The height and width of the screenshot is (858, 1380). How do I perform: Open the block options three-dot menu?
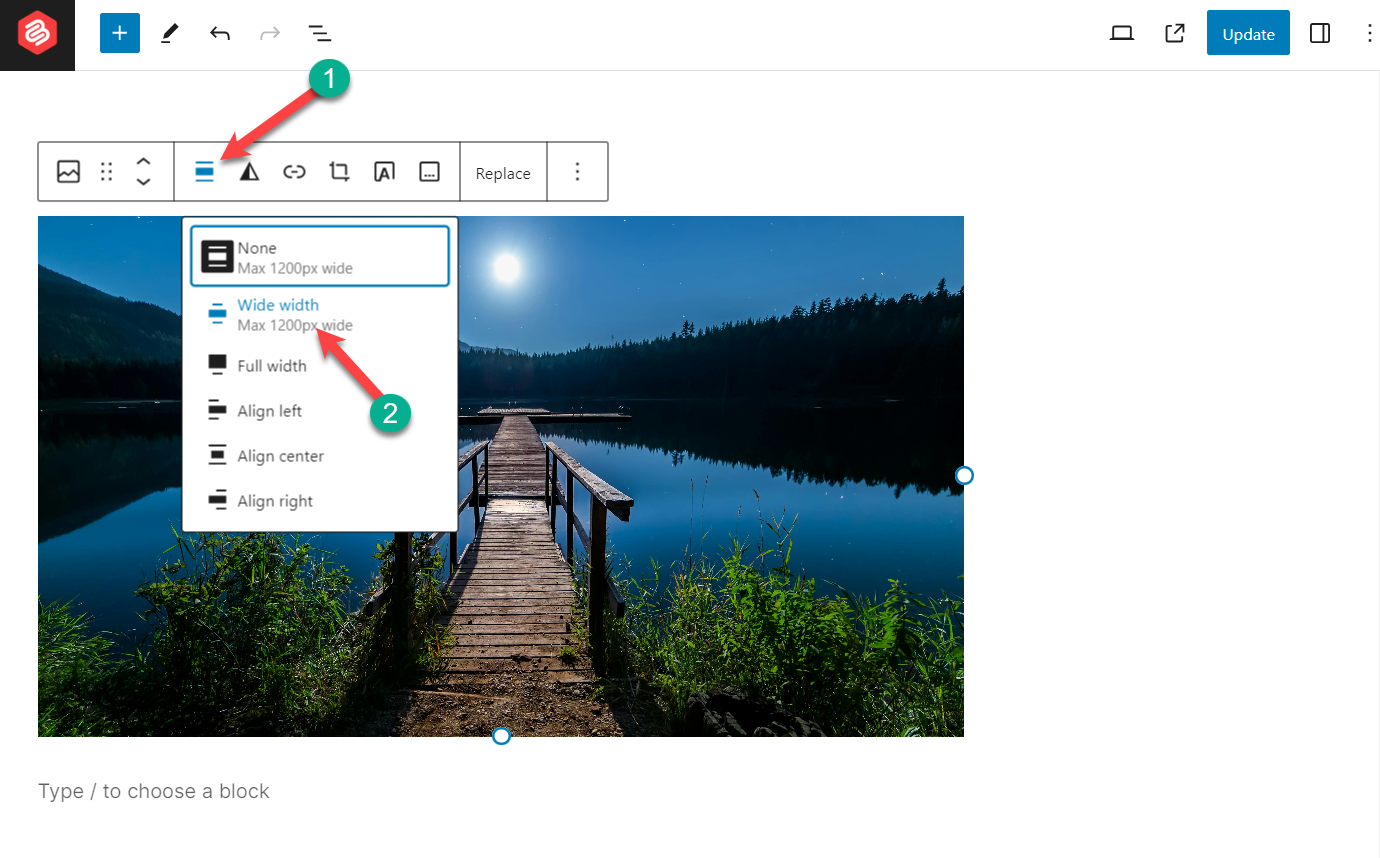pyautogui.click(x=577, y=171)
